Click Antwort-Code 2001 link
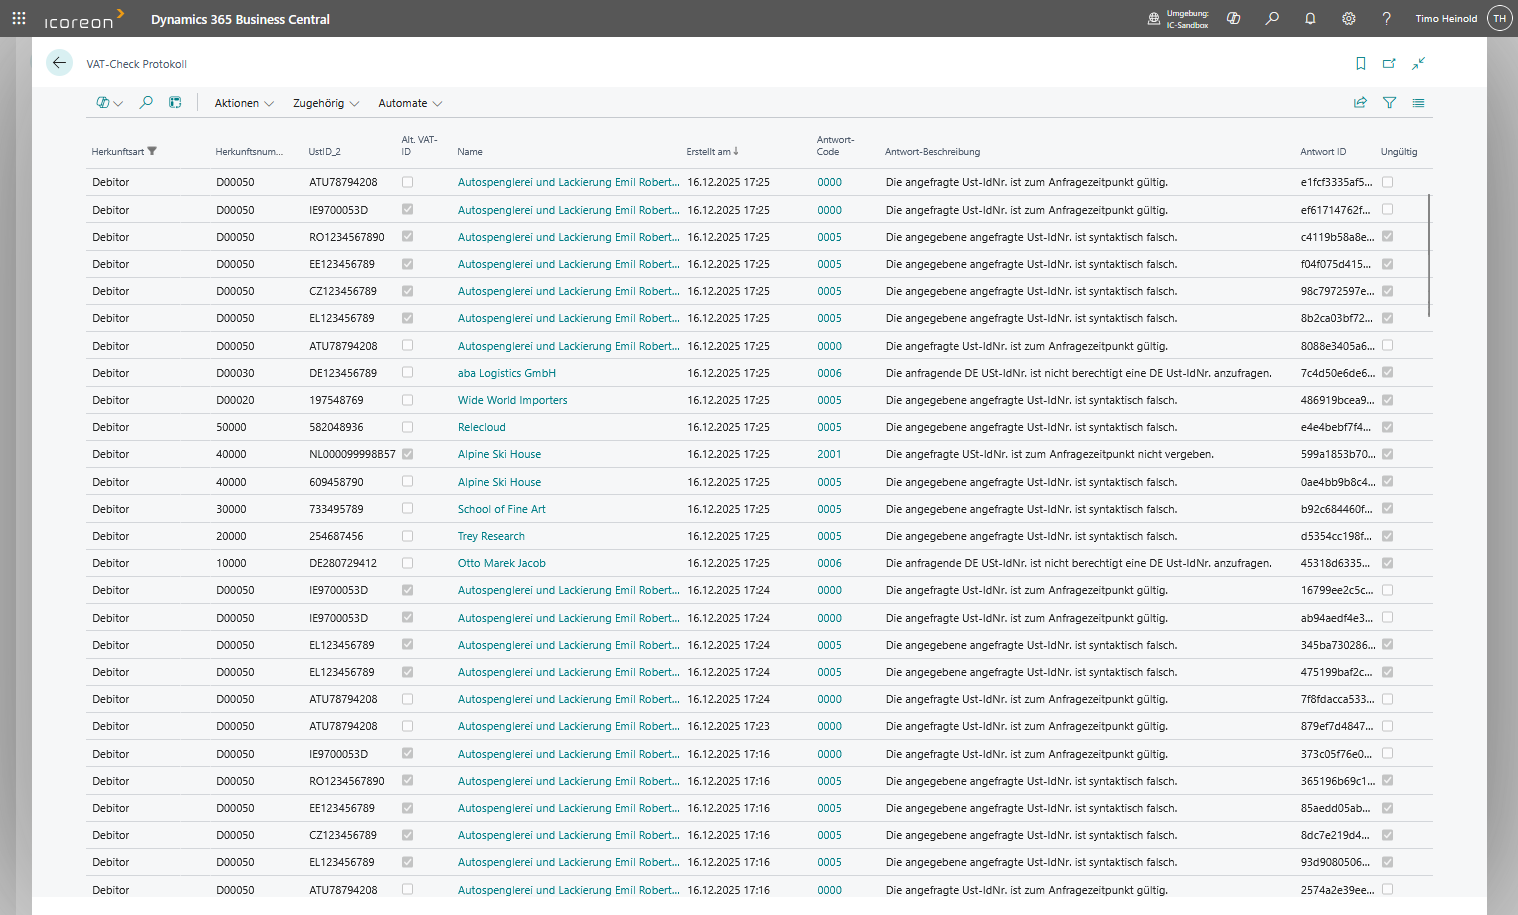 (829, 454)
